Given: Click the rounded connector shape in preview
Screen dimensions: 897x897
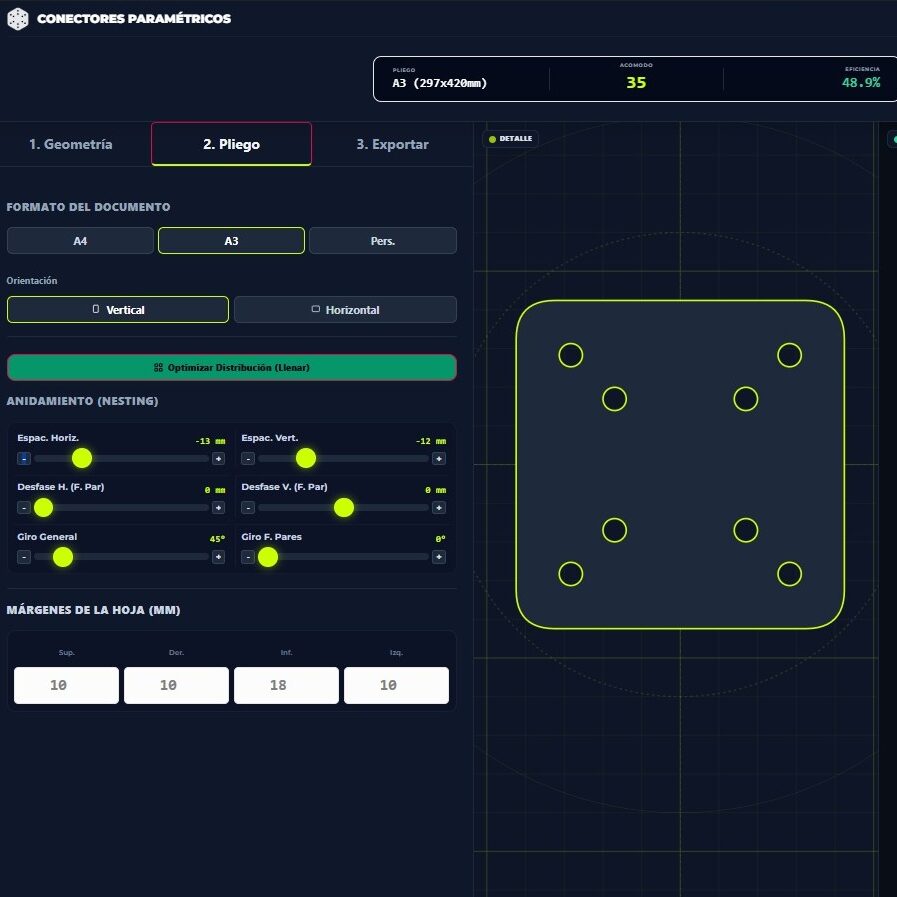Looking at the screenshot, I should (x=680, y=465).
